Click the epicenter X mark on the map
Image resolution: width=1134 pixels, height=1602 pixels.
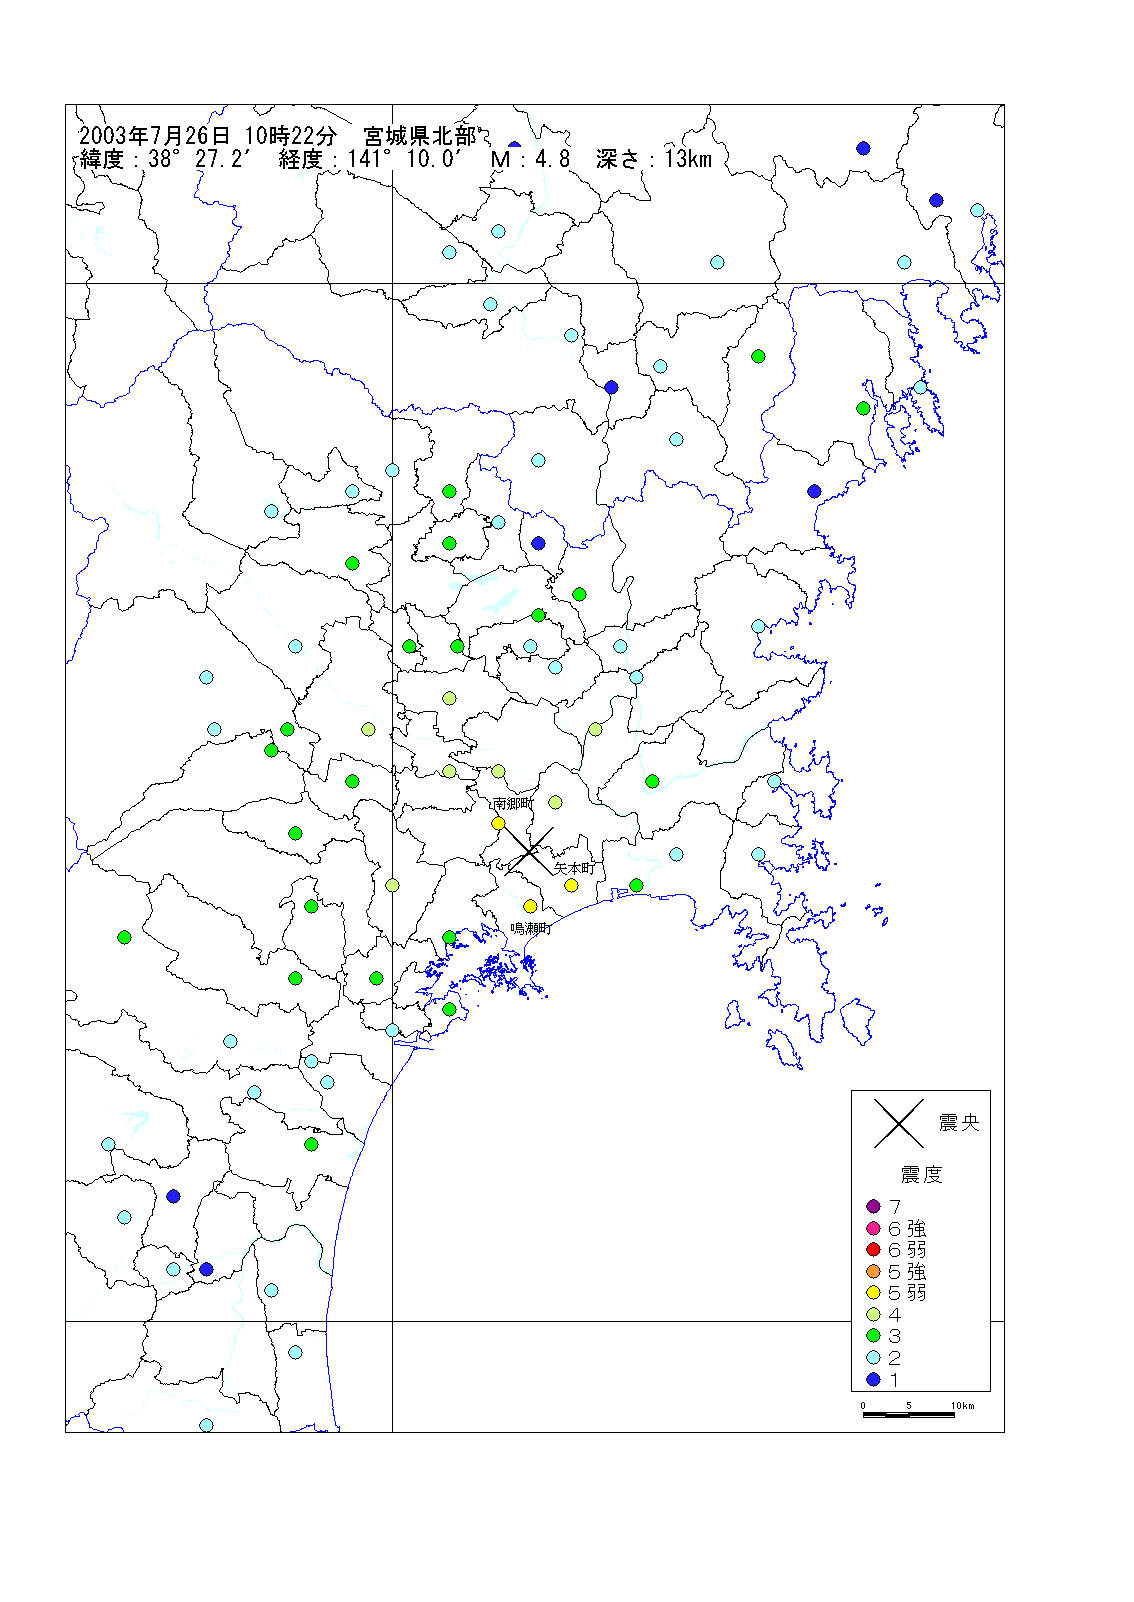pyautogui.click(x=528, y=851)
